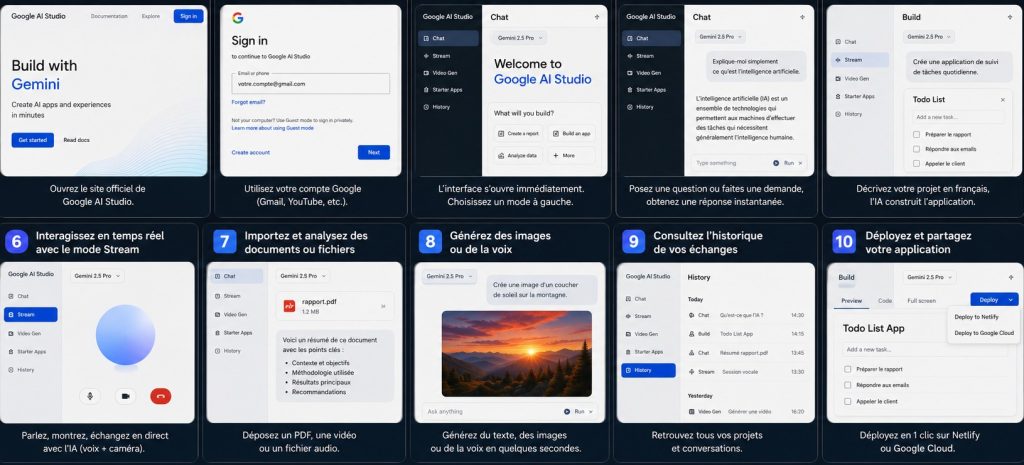
Task: Click the Email or phone field
Action: point(311,84)
